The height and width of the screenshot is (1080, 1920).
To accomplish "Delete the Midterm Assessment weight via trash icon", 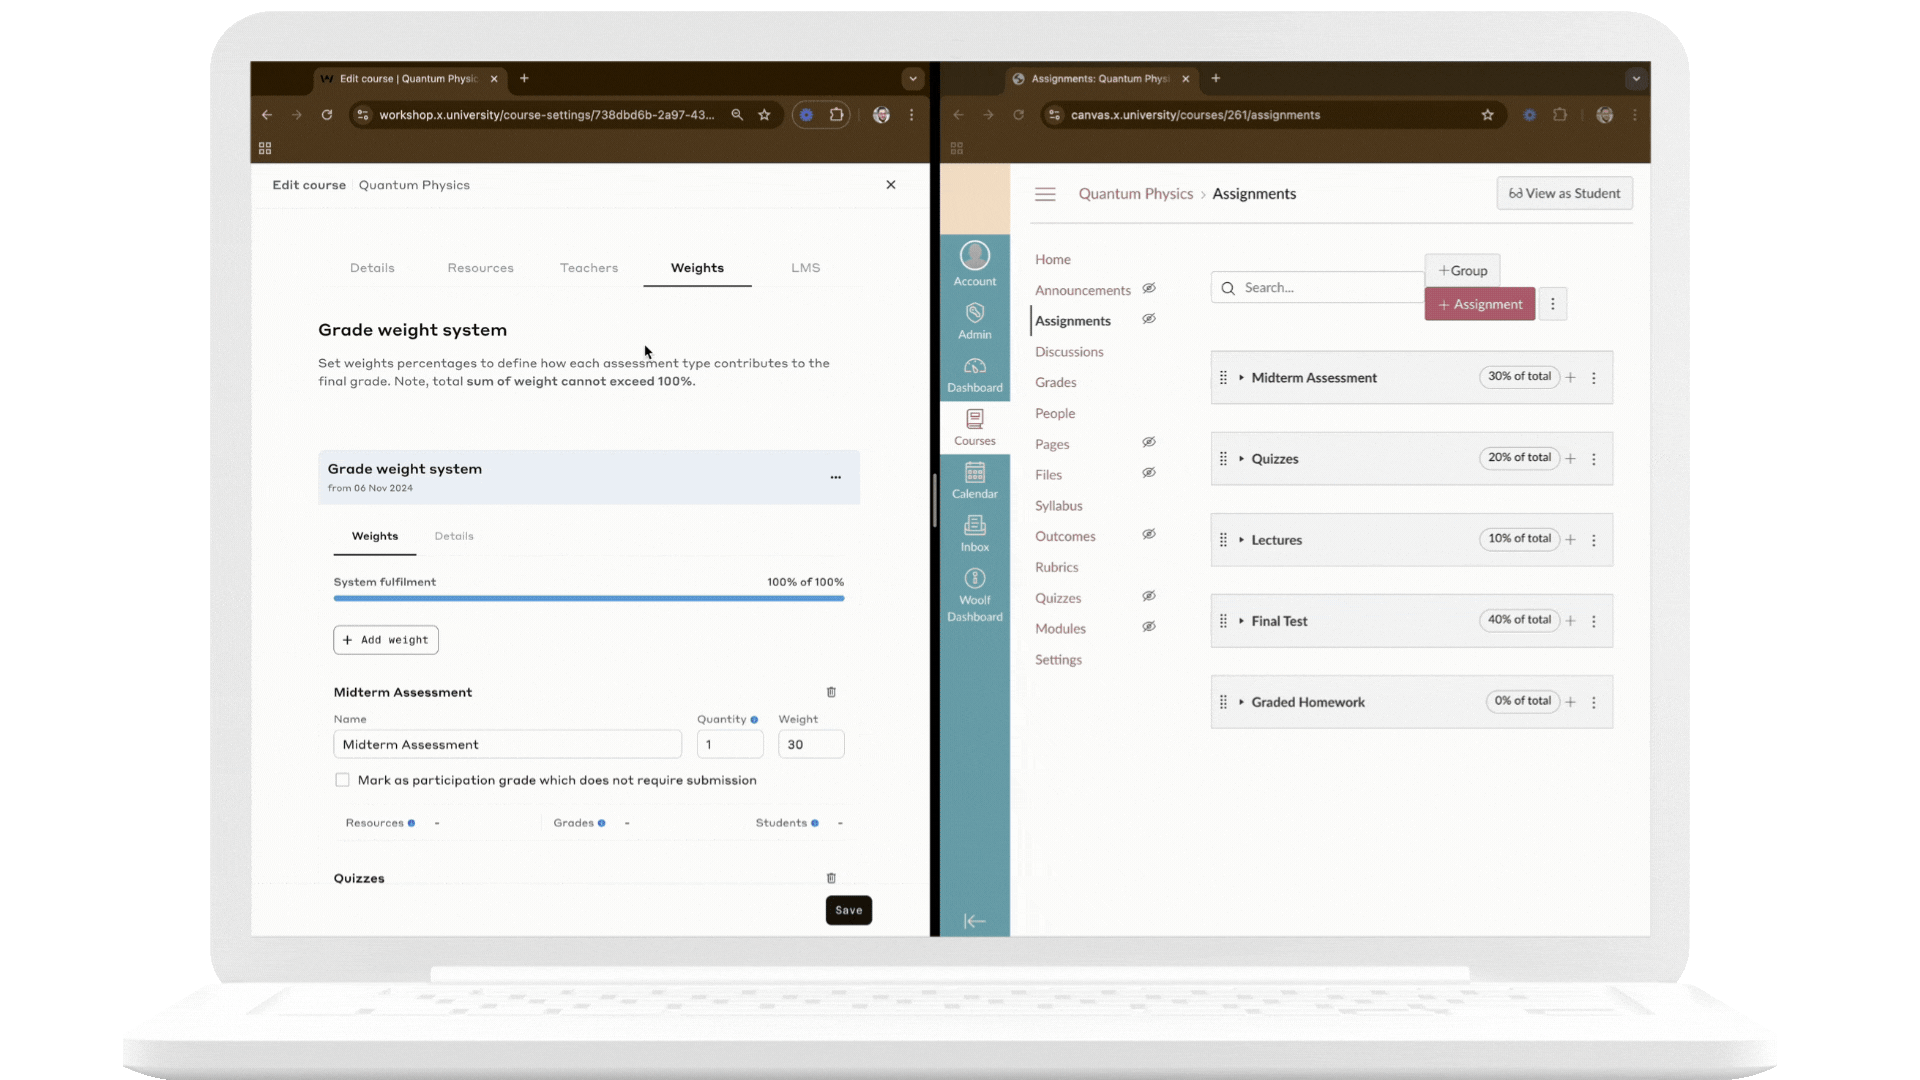I will (x=831, y=692).
